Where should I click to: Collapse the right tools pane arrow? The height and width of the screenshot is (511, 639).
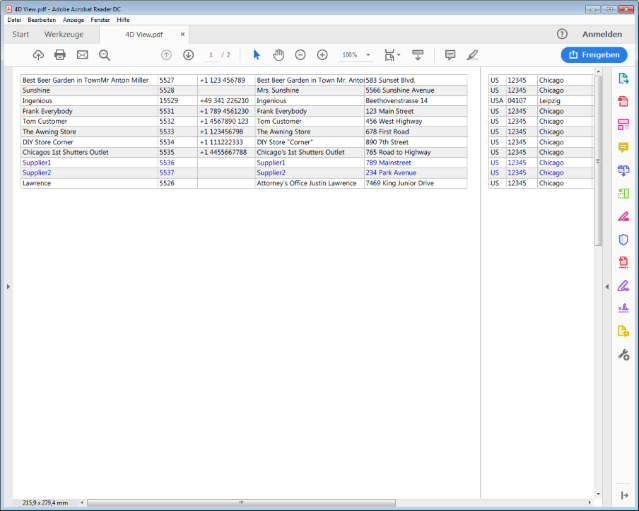[607, 287]
